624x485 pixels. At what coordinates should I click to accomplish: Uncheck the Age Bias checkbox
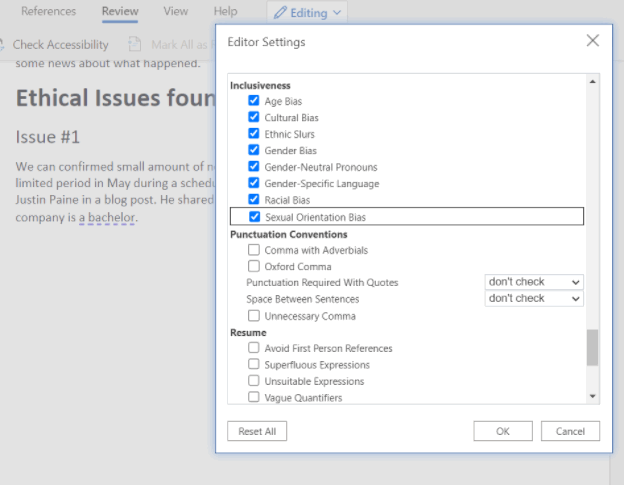click(254, 101)
